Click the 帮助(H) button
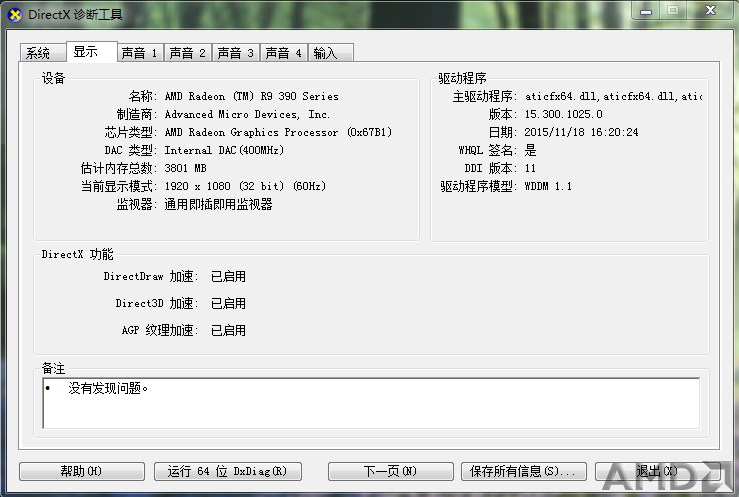The image size is (739, 497). pos(82,471)
